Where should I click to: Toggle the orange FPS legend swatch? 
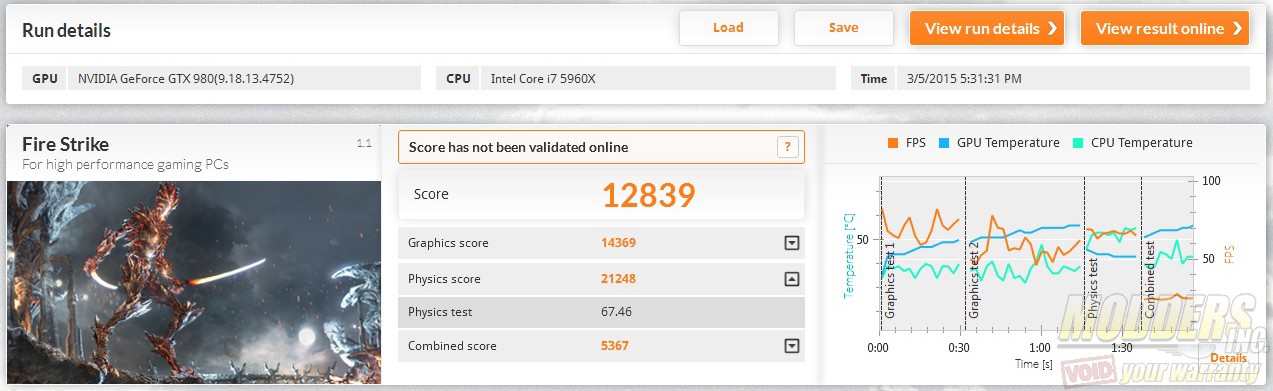click(x=891, y=143)
